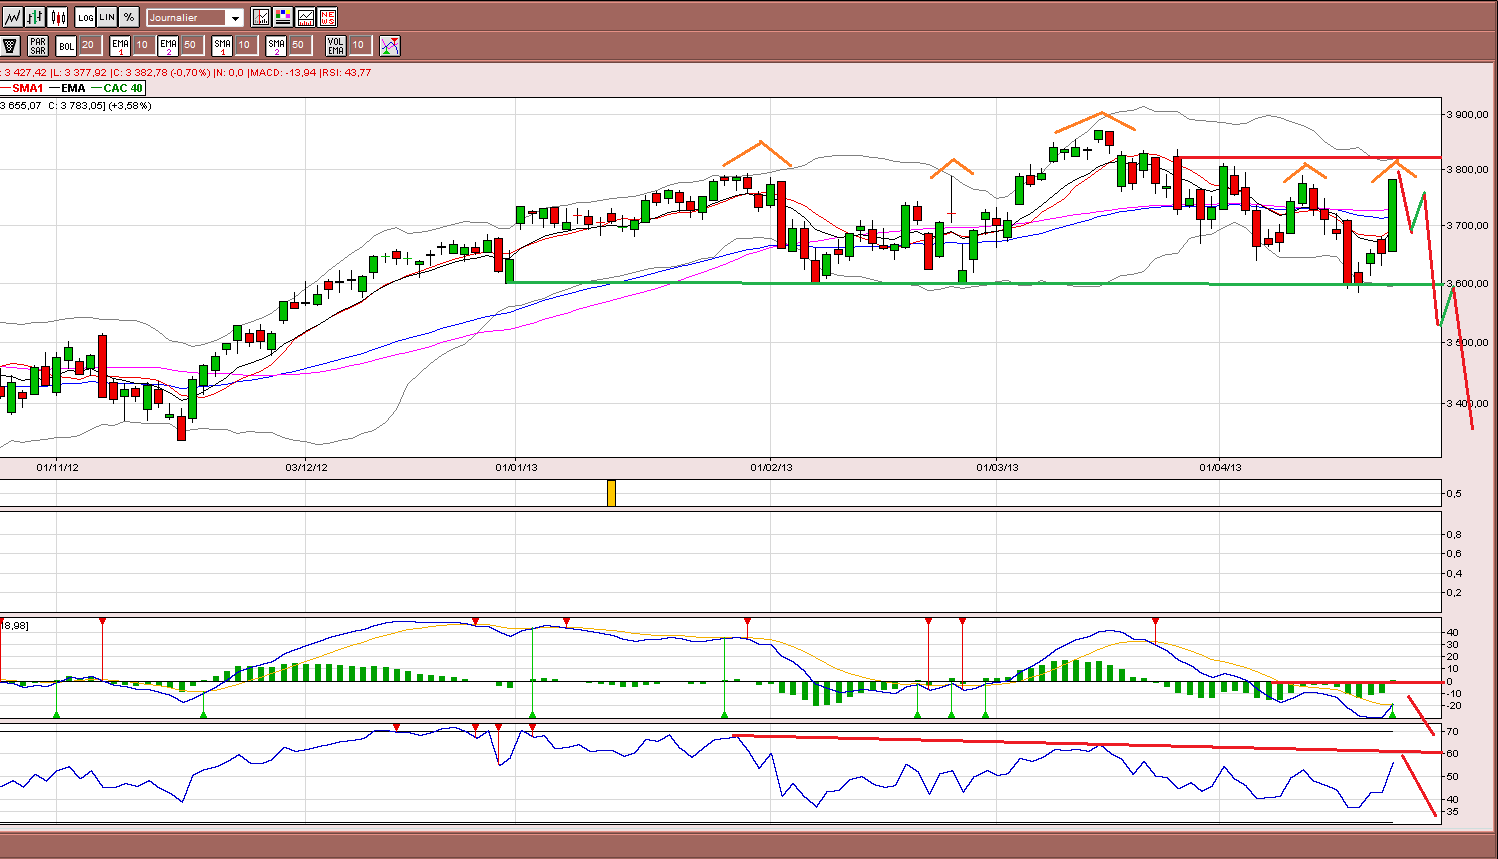The image size is (1498, 859).
Task: Click the MACD: -13,94 status value
Action: pyautogui.click(x=282, y=73)
